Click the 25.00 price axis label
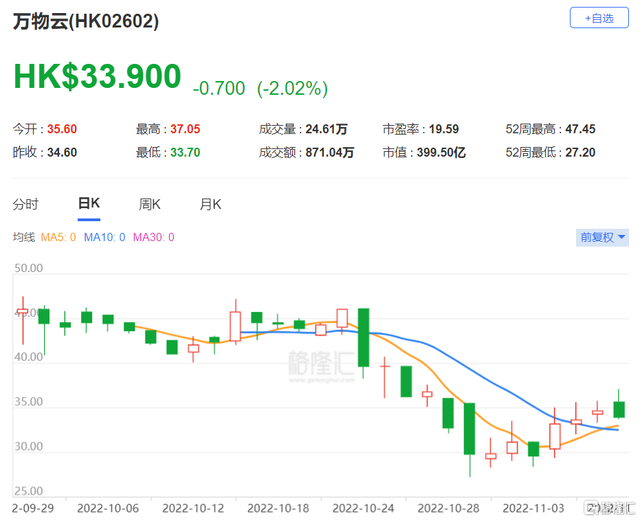The image size is (640, 520). click(x=29, y=491)
